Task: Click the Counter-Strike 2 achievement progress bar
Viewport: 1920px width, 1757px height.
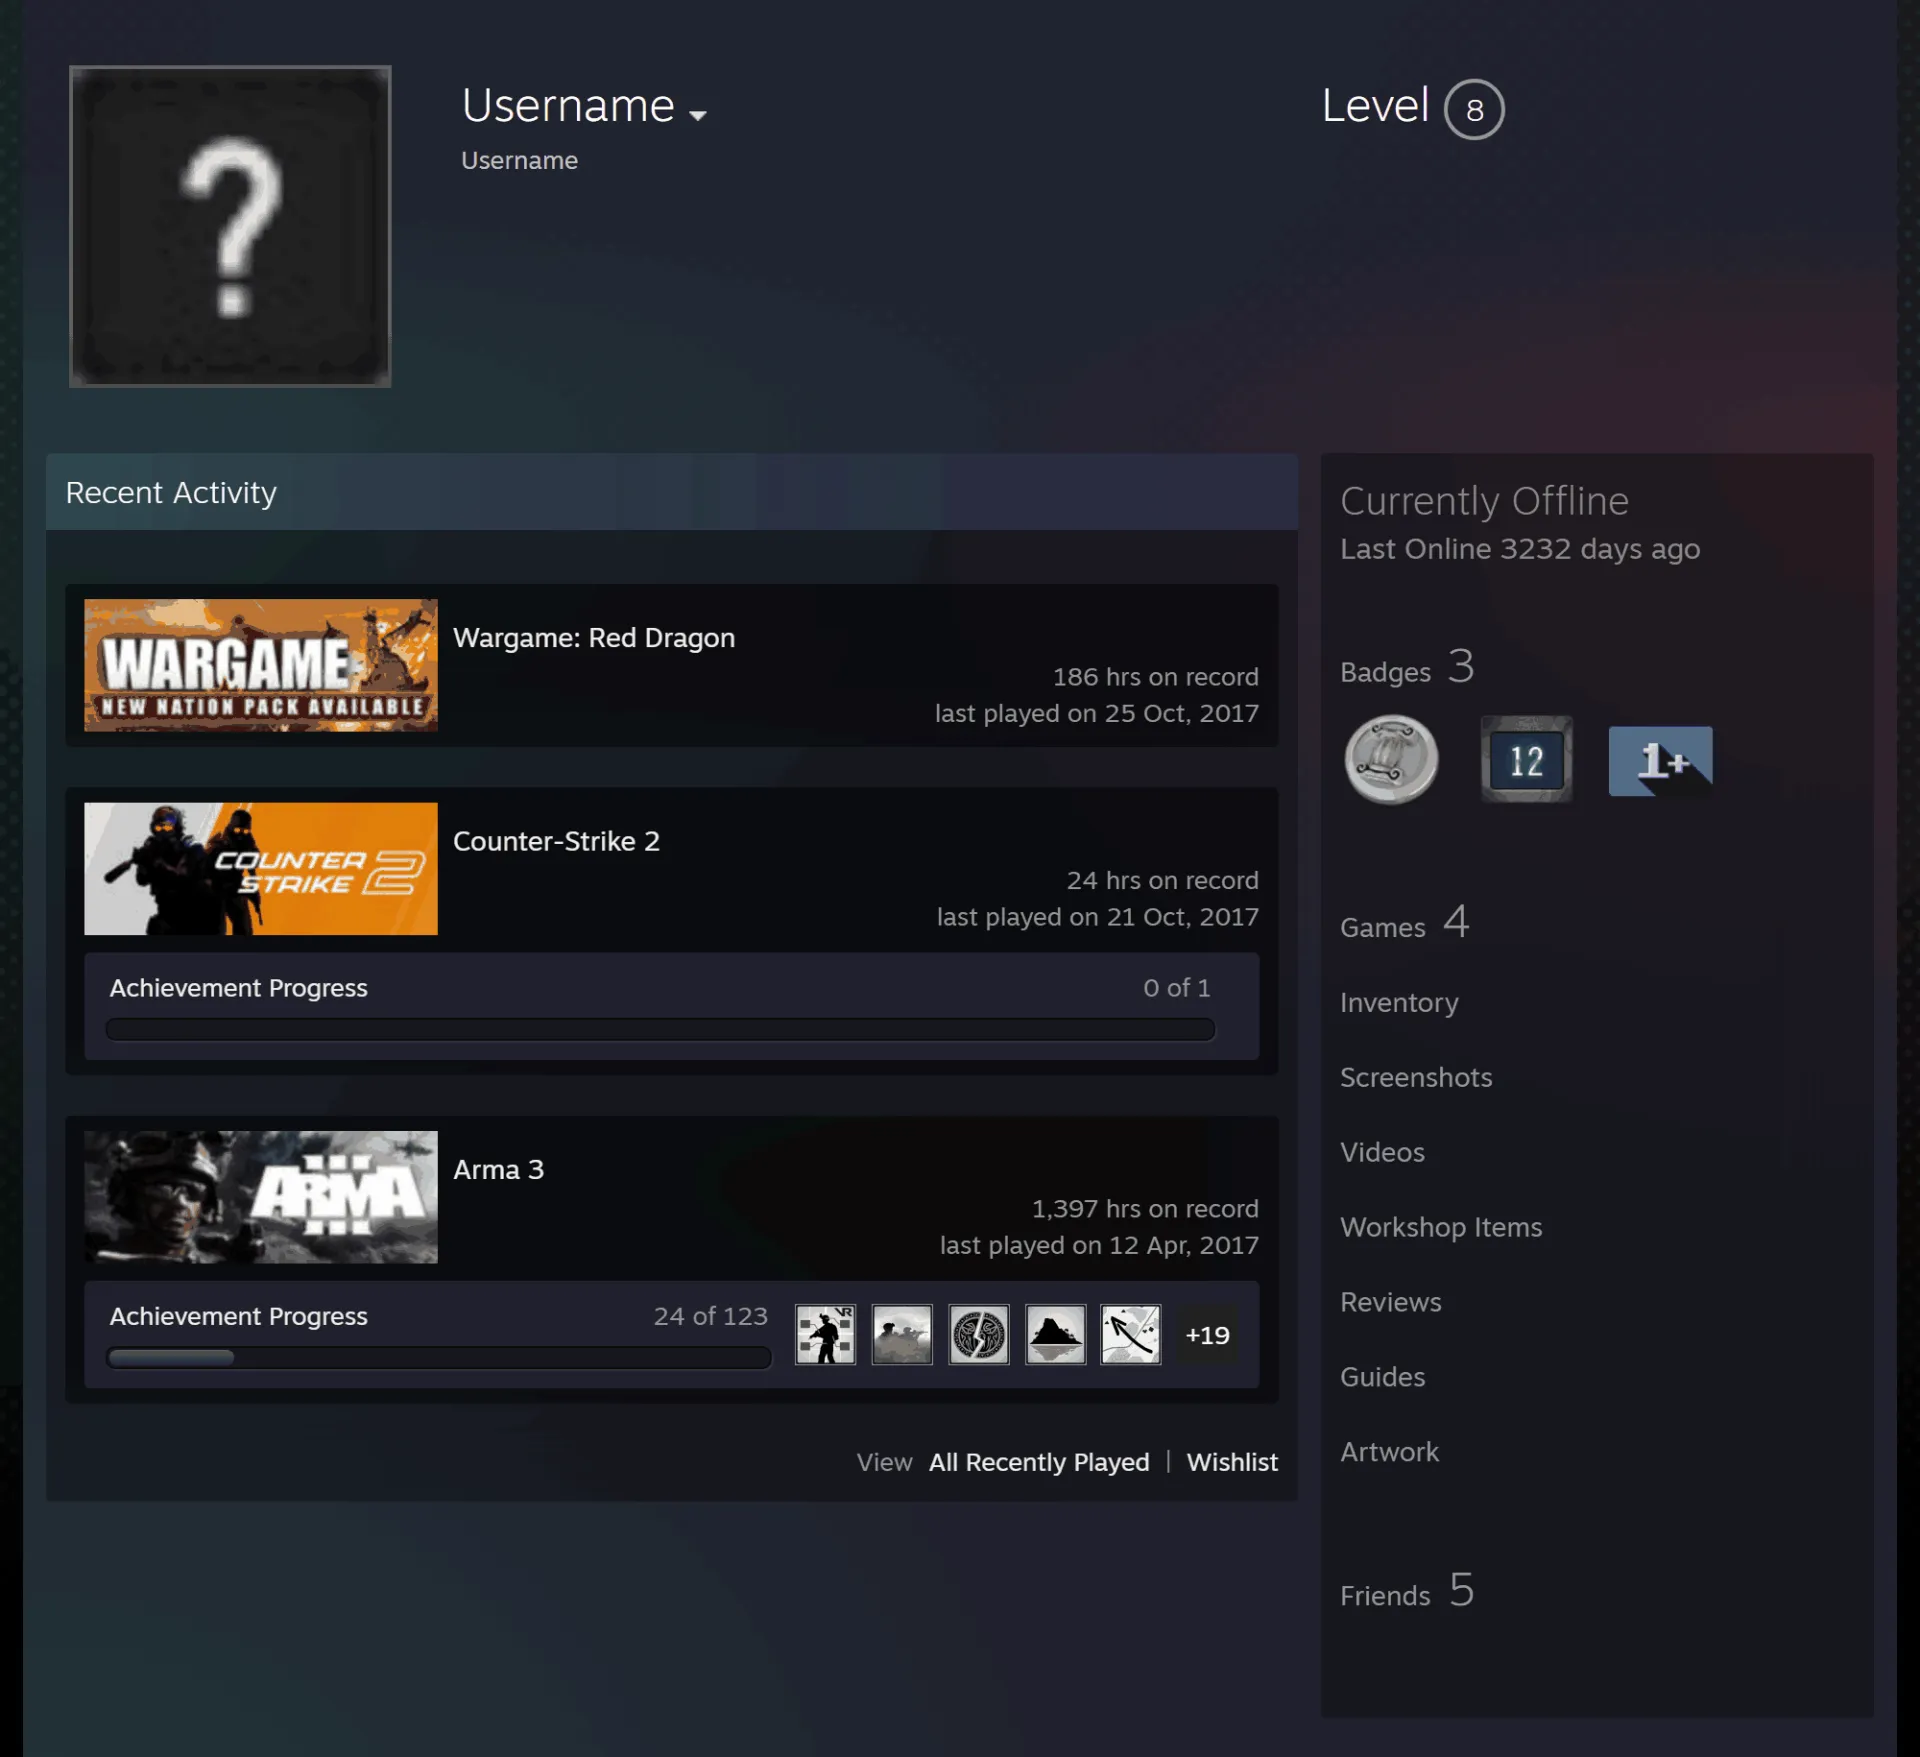Action: pyautogui.click(x=660, y=1029)
